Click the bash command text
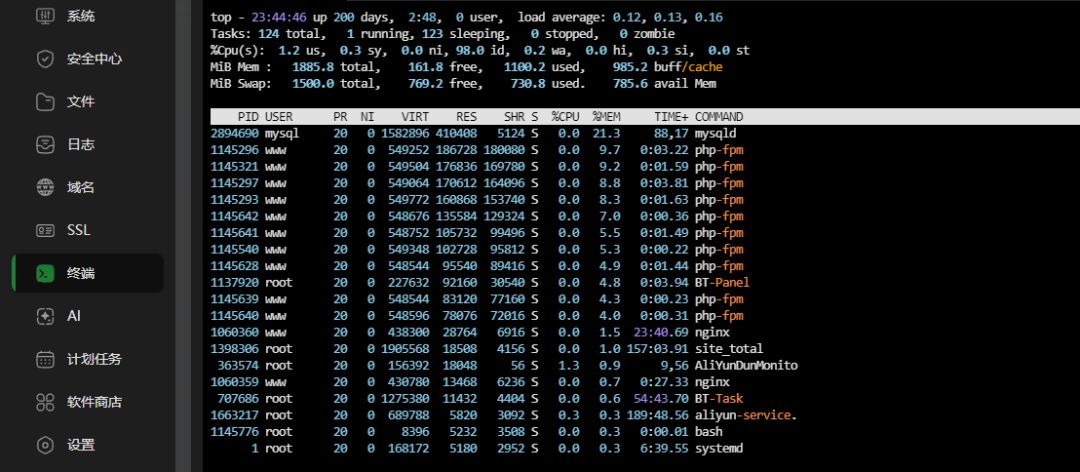Screen dimensions: 1080x472 709,431
